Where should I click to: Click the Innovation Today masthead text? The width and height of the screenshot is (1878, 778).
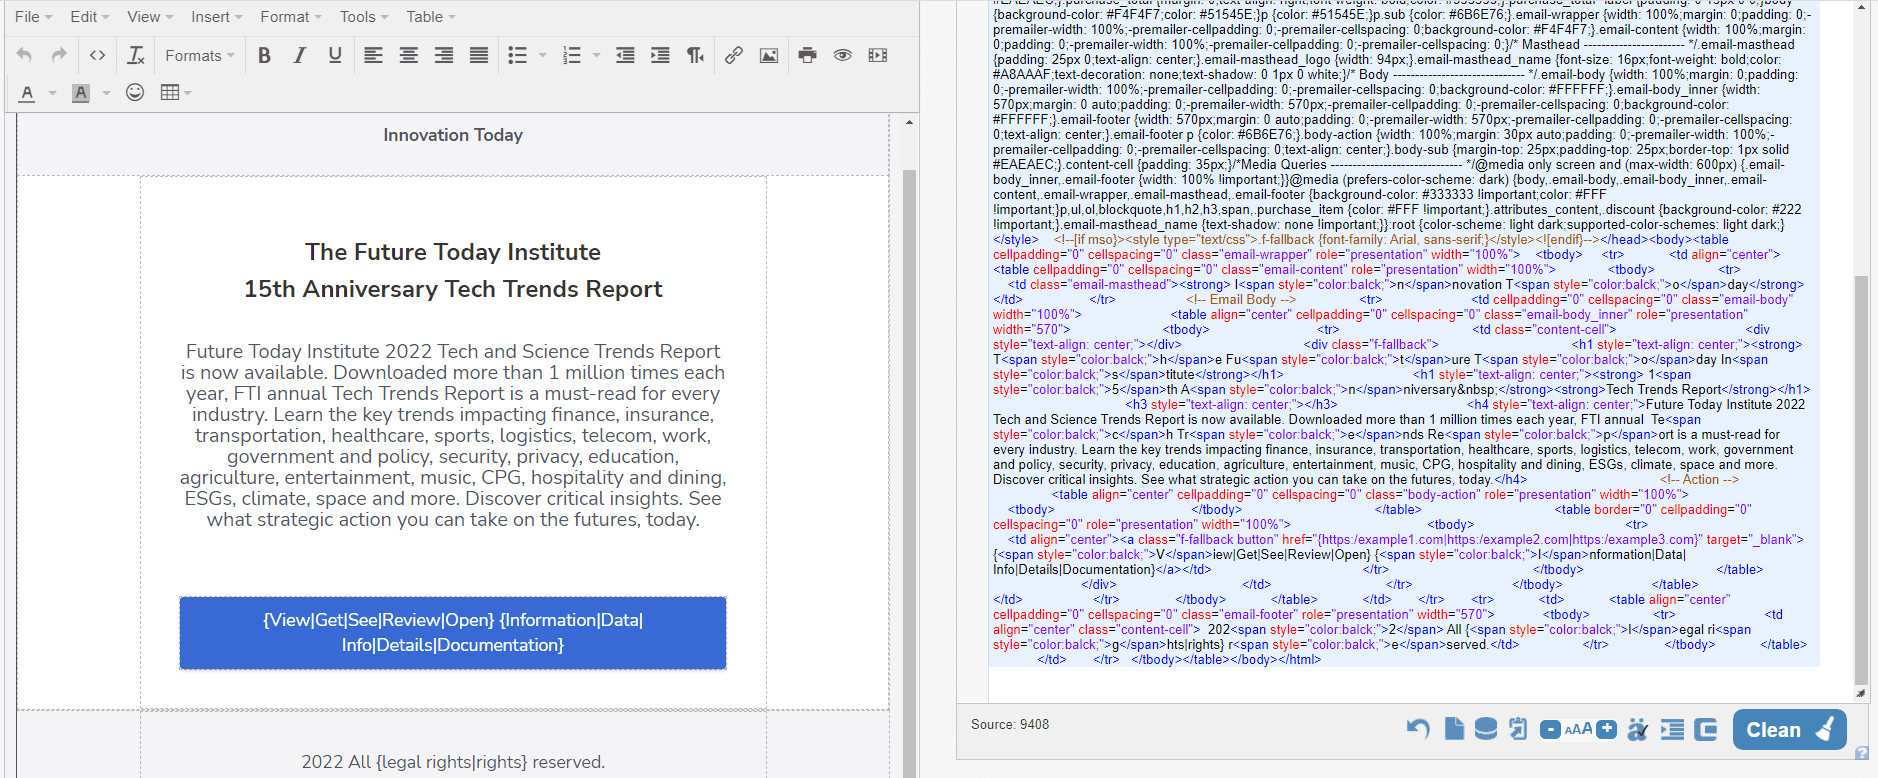(x=453, y=135)
